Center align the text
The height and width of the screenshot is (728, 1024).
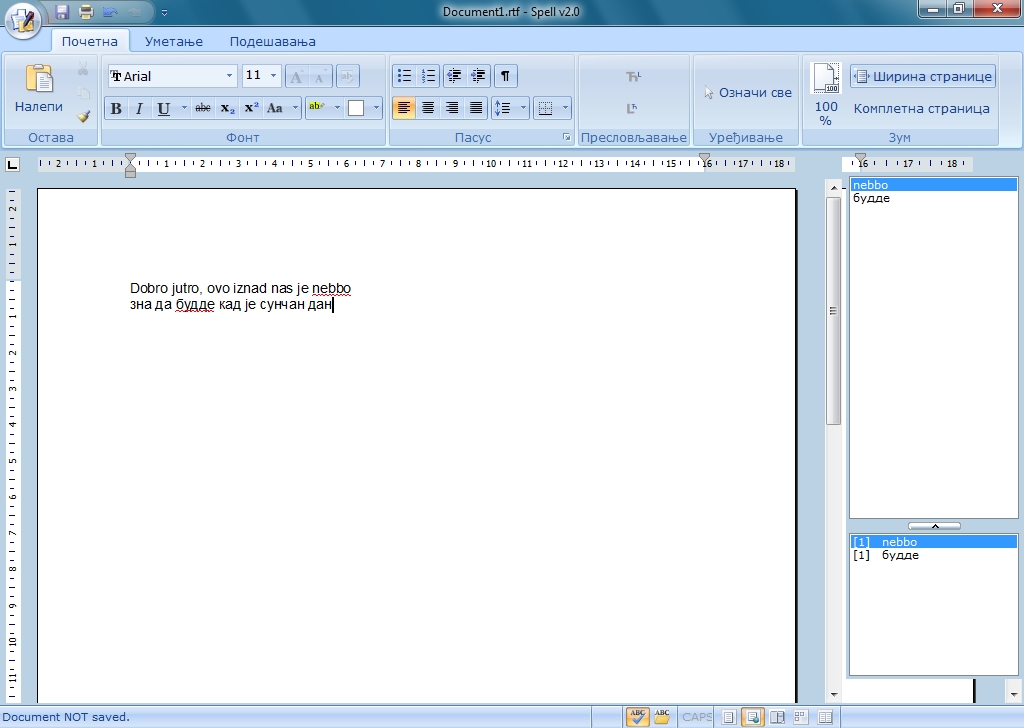tap(428, 108)
